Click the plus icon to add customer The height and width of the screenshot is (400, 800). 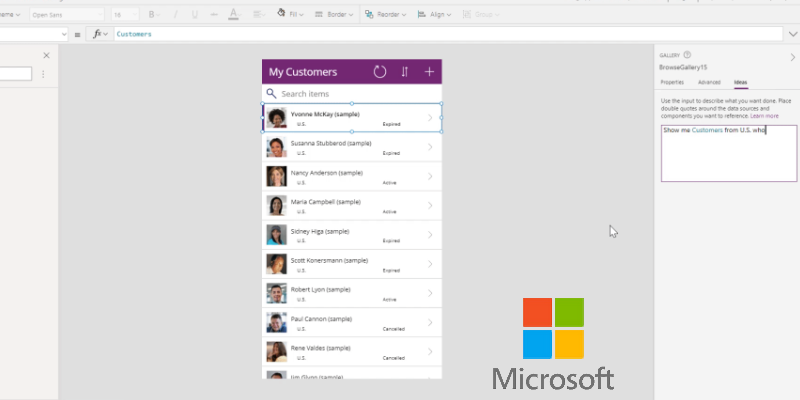pos(430,72)
